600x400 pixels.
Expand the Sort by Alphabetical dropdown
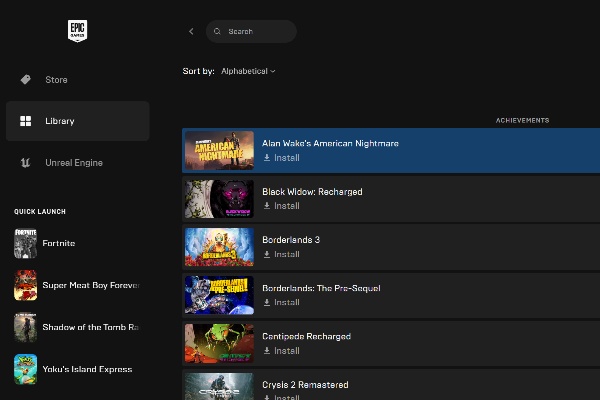248,71
